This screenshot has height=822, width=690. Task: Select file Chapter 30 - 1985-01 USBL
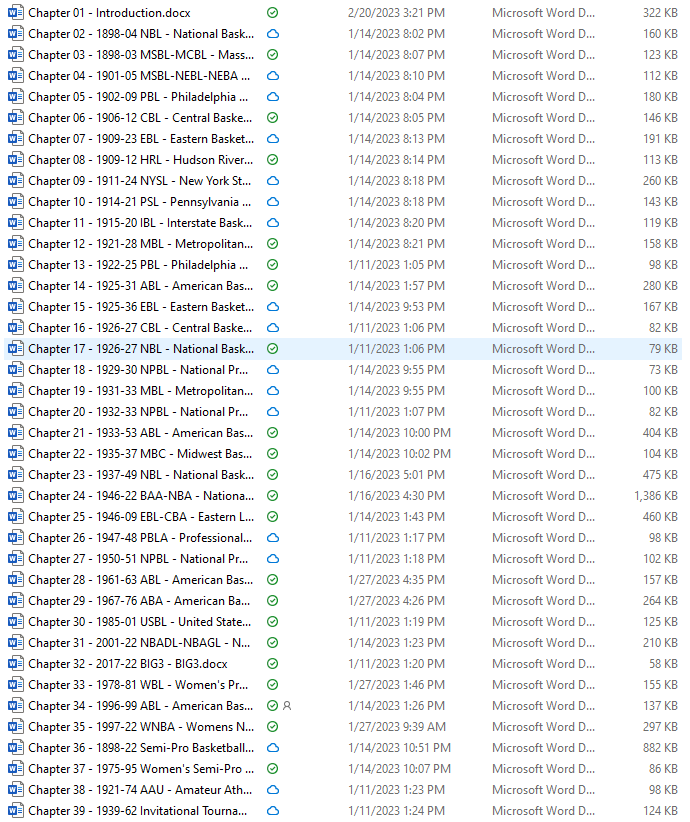tap(140, 622)
